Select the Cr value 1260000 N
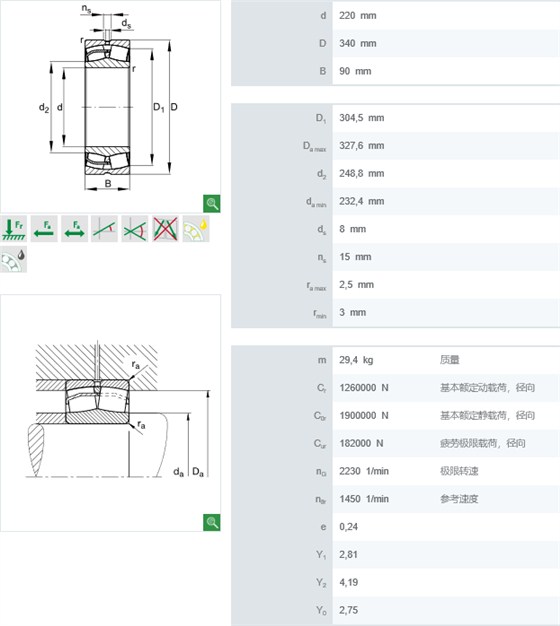The height and width of the screenshot is (626, 560). pyautogui.click(x=364, y=388)
